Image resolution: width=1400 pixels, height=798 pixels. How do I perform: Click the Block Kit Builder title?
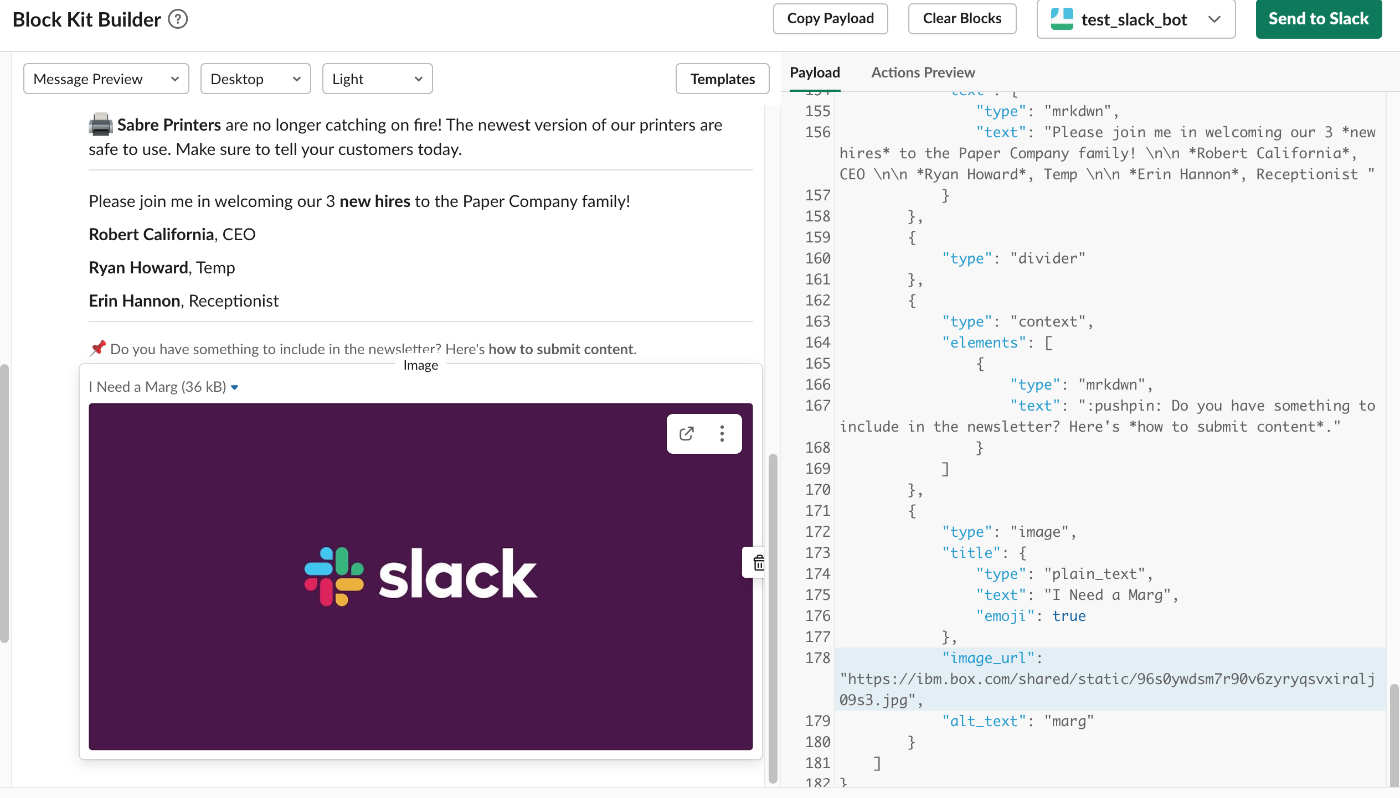coord(87,19)
